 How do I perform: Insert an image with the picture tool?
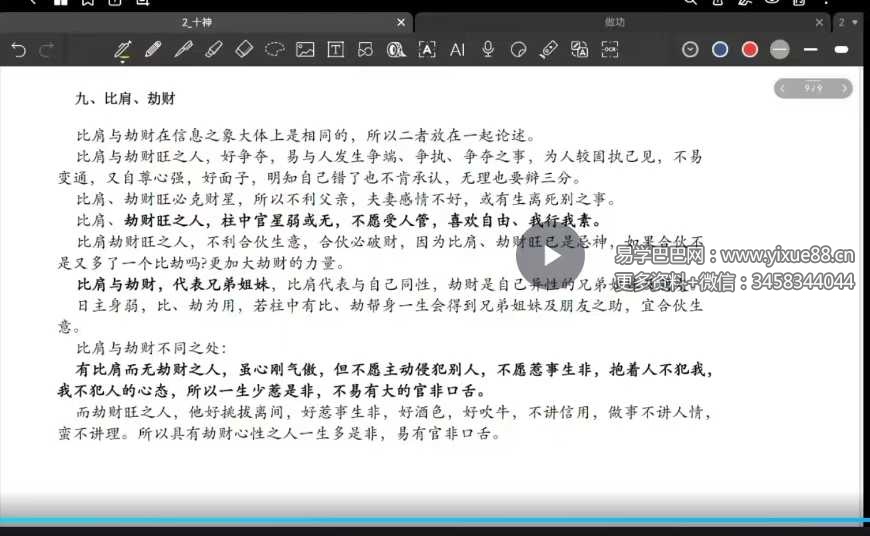coord(305,49)
